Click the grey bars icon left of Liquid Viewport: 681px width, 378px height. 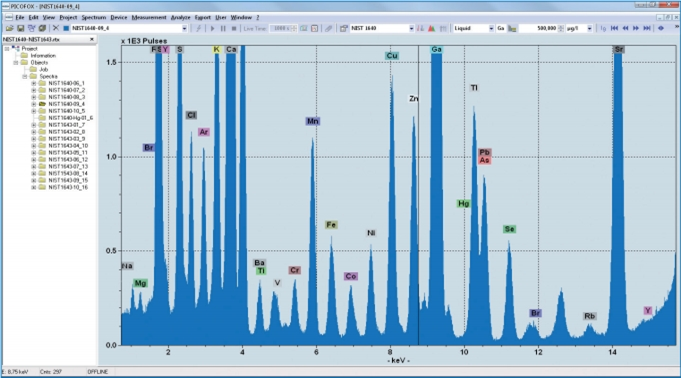pos(443,28)
